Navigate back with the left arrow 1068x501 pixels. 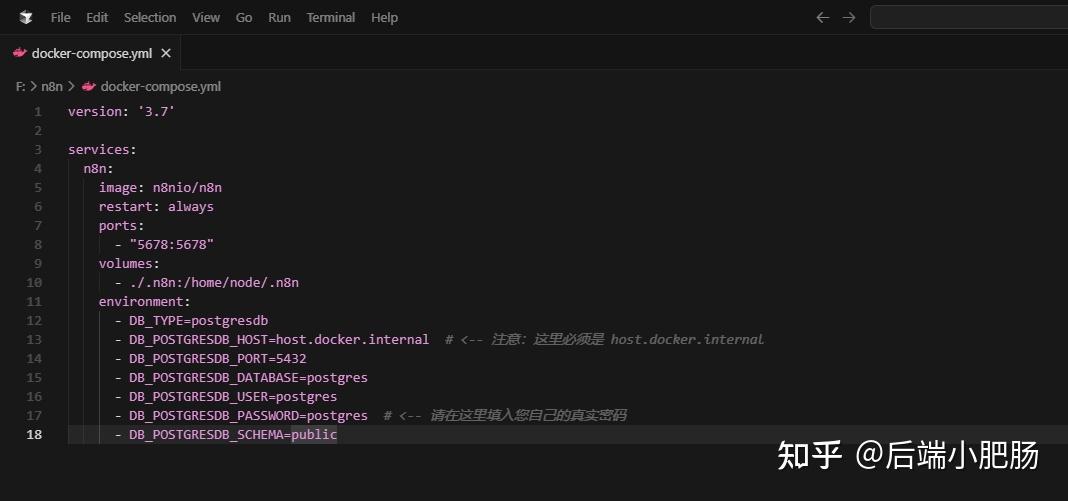[823, 18]
